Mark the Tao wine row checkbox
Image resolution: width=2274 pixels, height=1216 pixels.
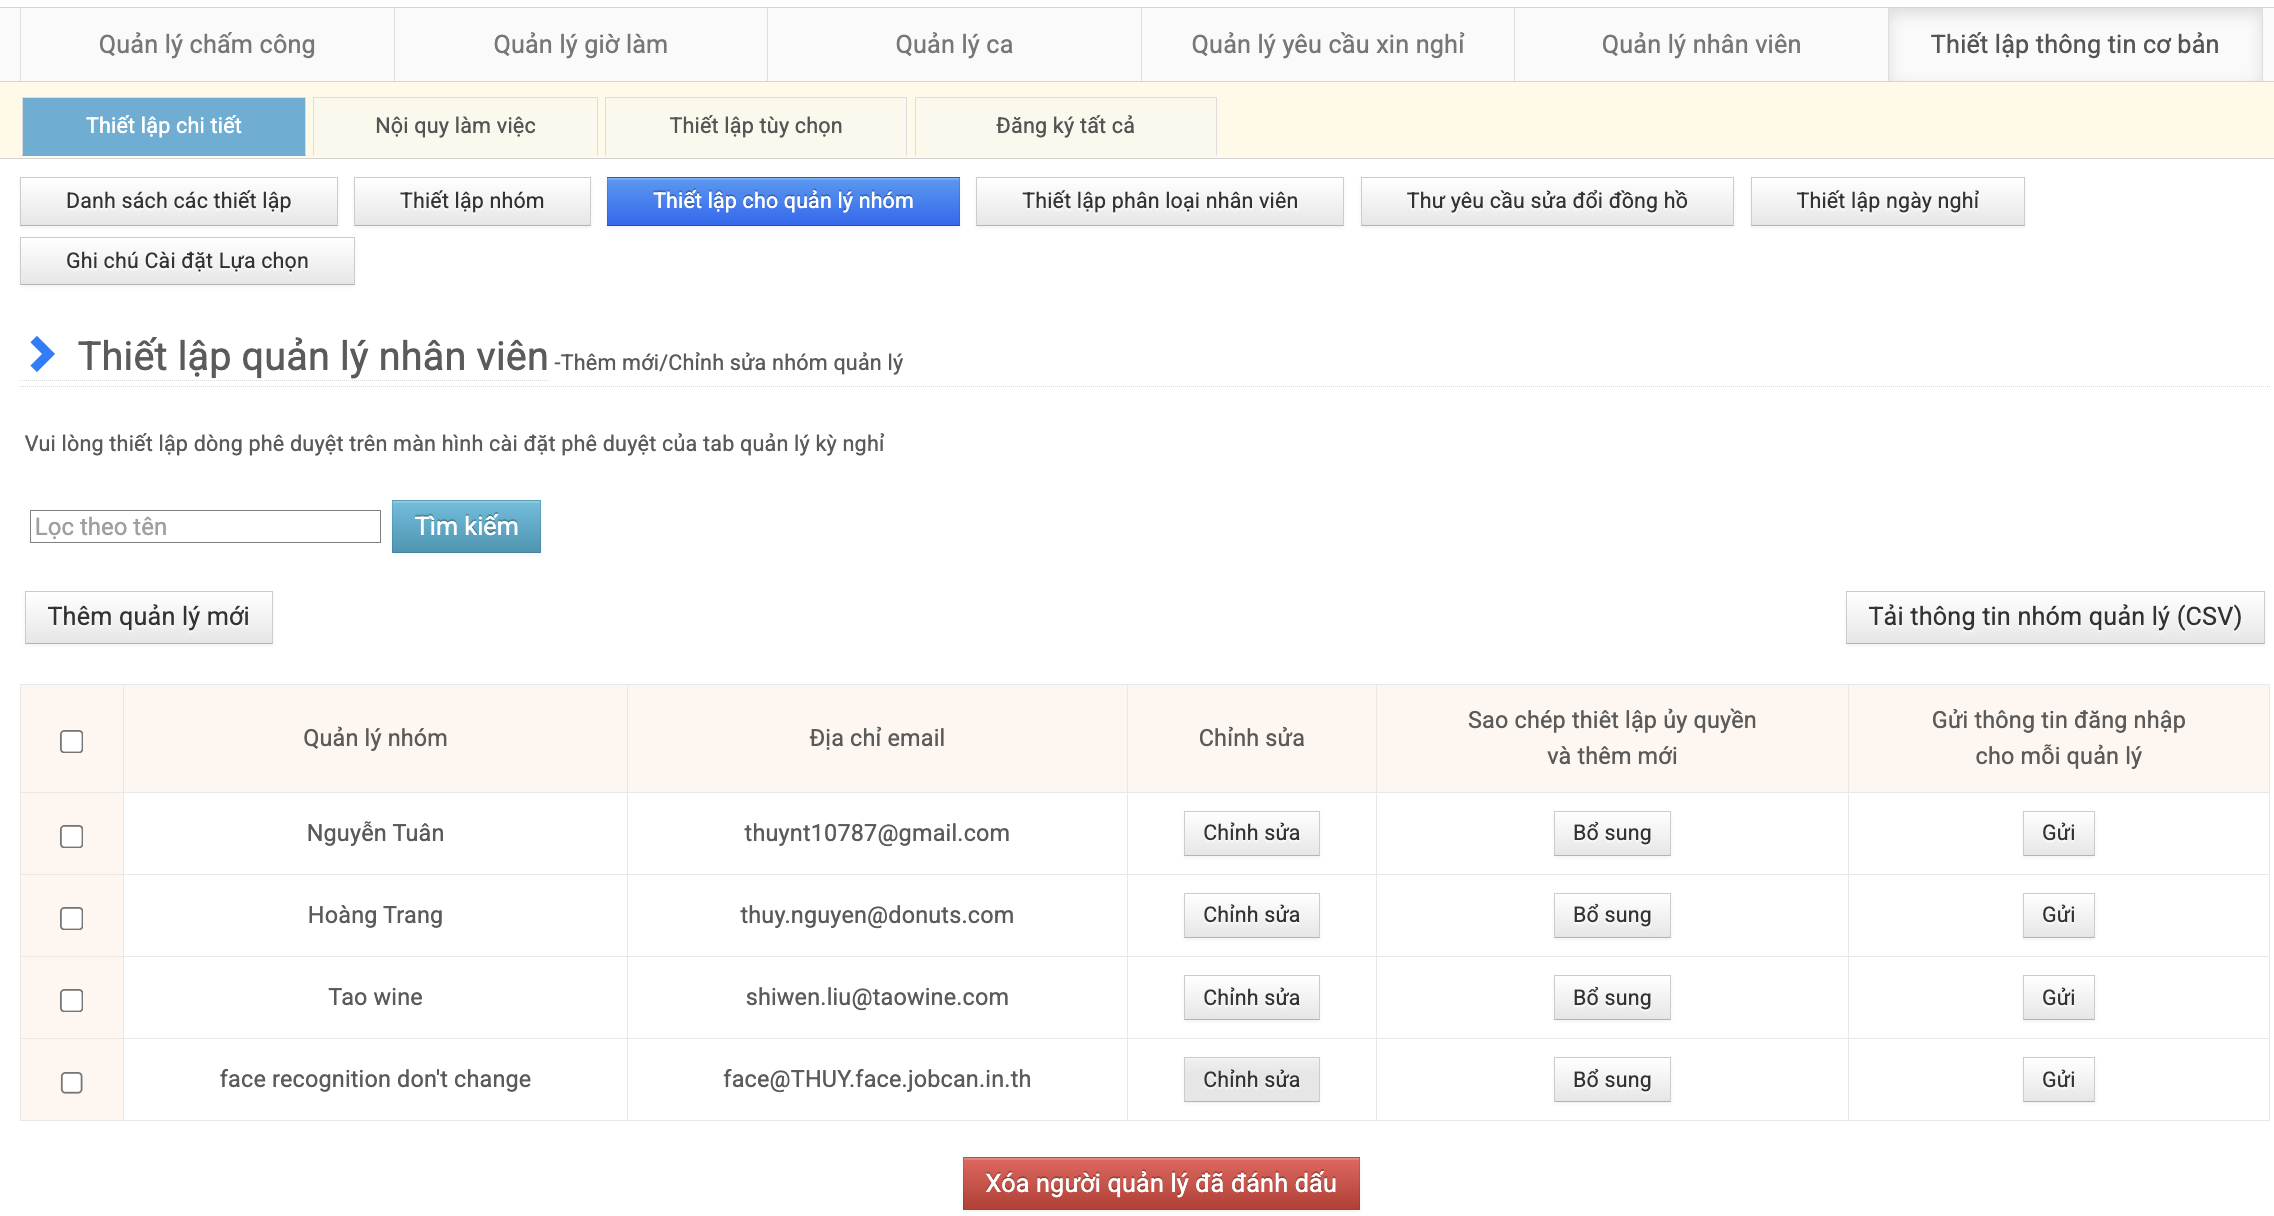tap(72, 1000)
